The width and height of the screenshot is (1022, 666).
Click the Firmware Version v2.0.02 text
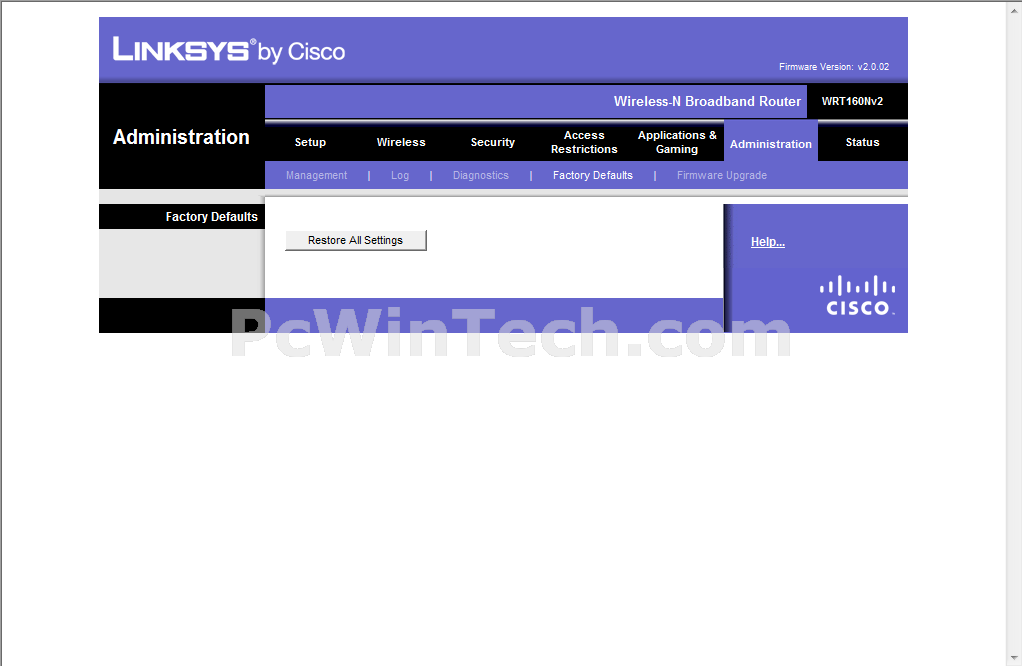pyautogui.click(x=834, y=66)
